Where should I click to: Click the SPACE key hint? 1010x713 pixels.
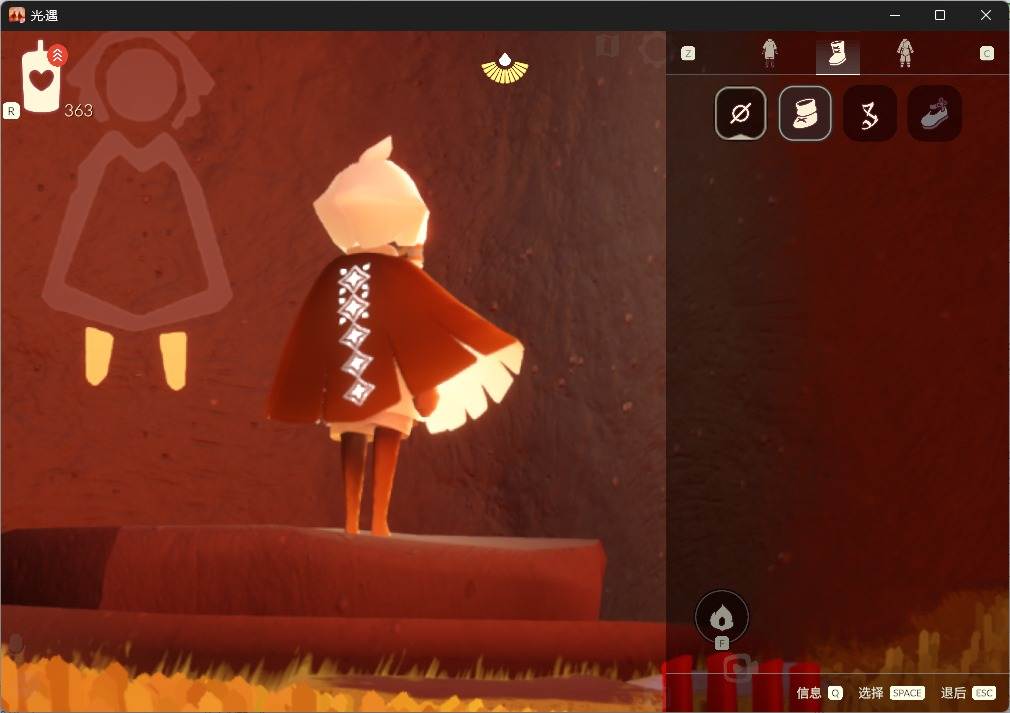[907, 693]
